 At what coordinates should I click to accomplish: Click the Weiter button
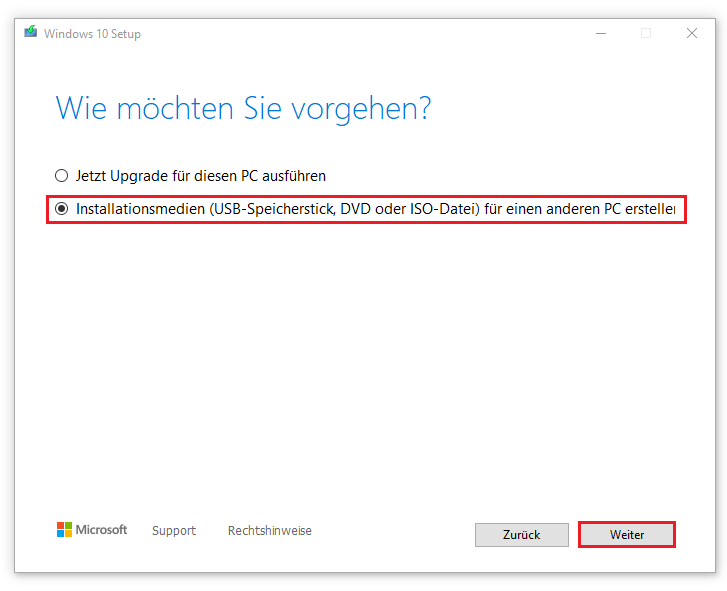coord(626,534)
